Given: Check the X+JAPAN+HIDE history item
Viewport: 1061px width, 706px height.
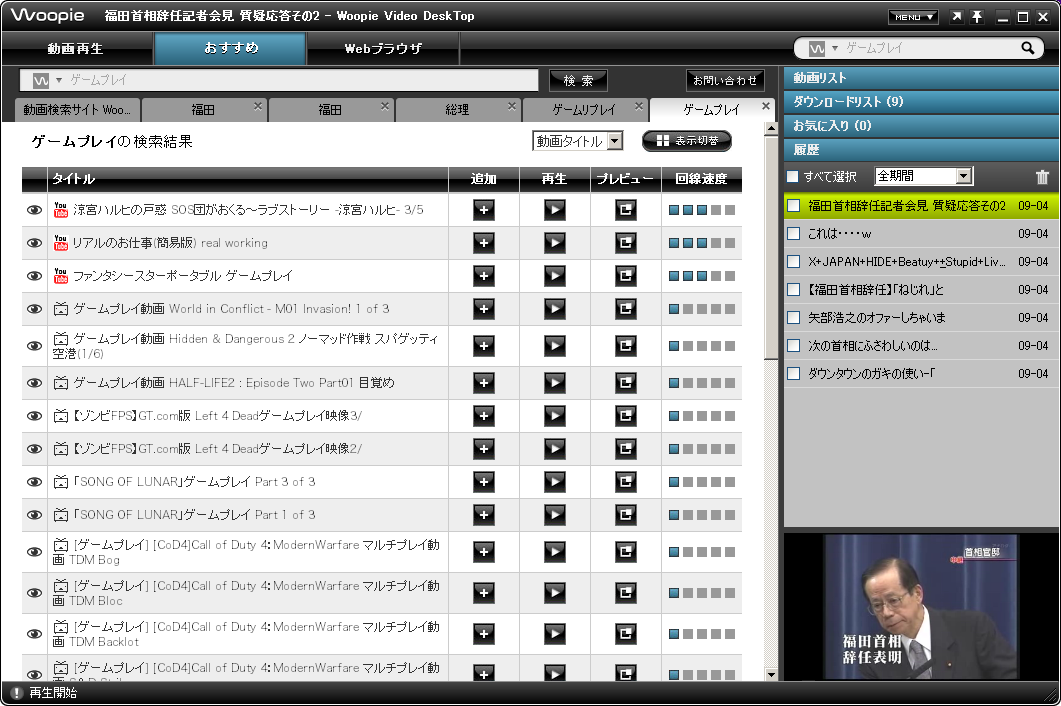Looking at the screenshot, I should [x=794, y=261].
